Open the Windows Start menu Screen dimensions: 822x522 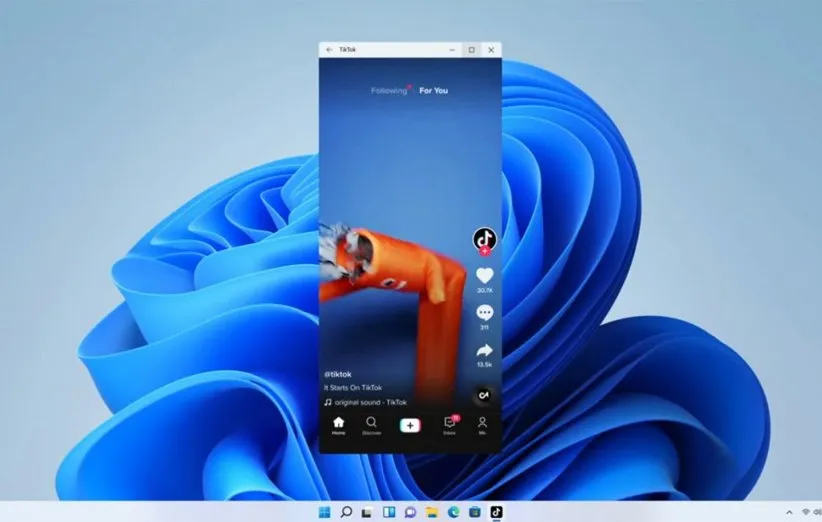(324, 512)
